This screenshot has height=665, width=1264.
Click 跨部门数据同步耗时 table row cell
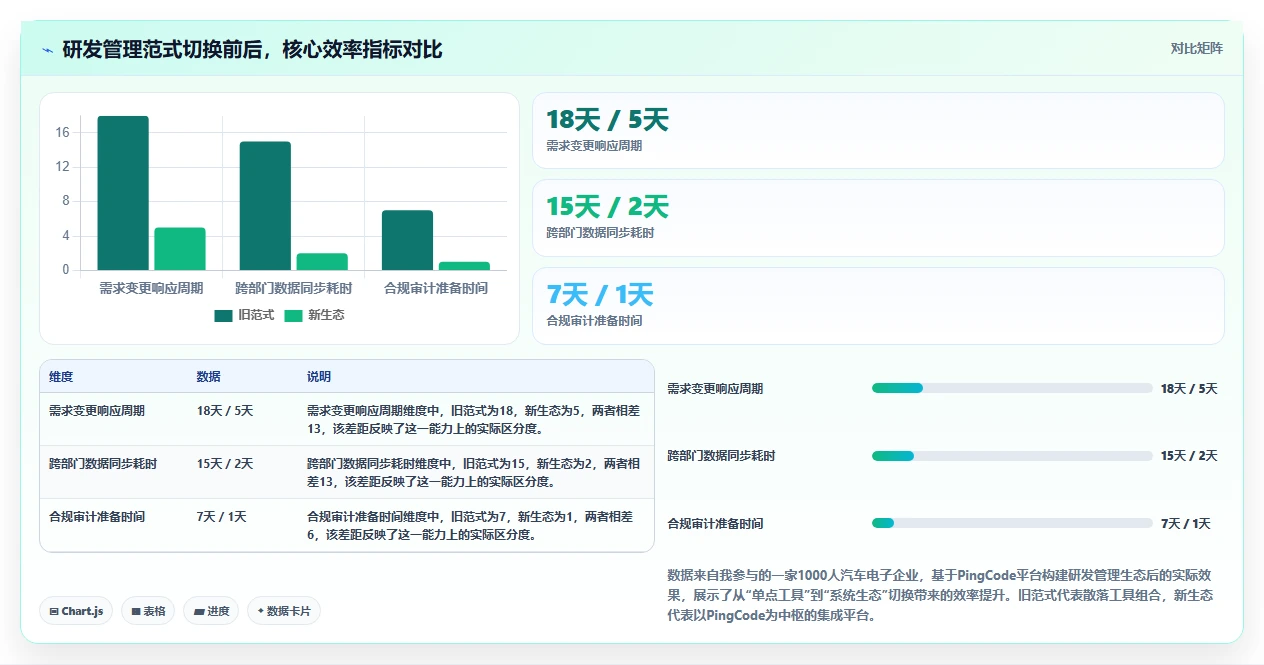click(x=103, y=464)
